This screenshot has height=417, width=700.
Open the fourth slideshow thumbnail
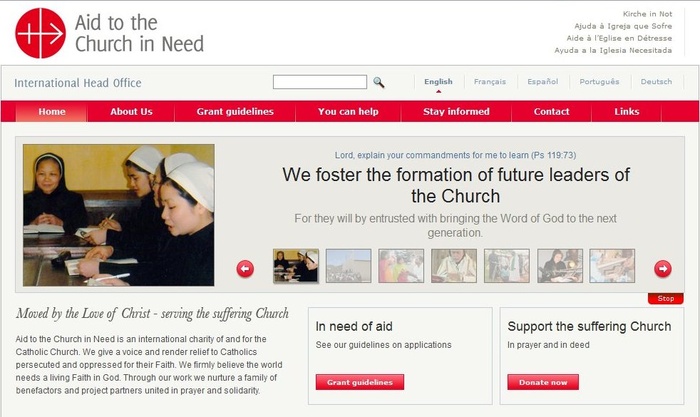[x=454, y=266]
